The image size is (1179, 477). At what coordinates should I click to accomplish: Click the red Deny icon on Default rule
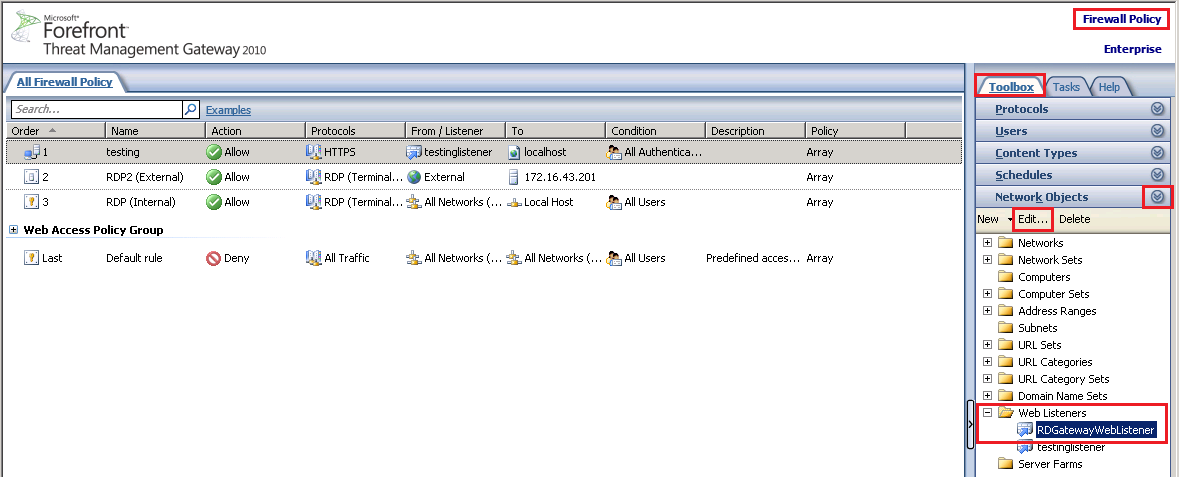click(x=213, y=258)
